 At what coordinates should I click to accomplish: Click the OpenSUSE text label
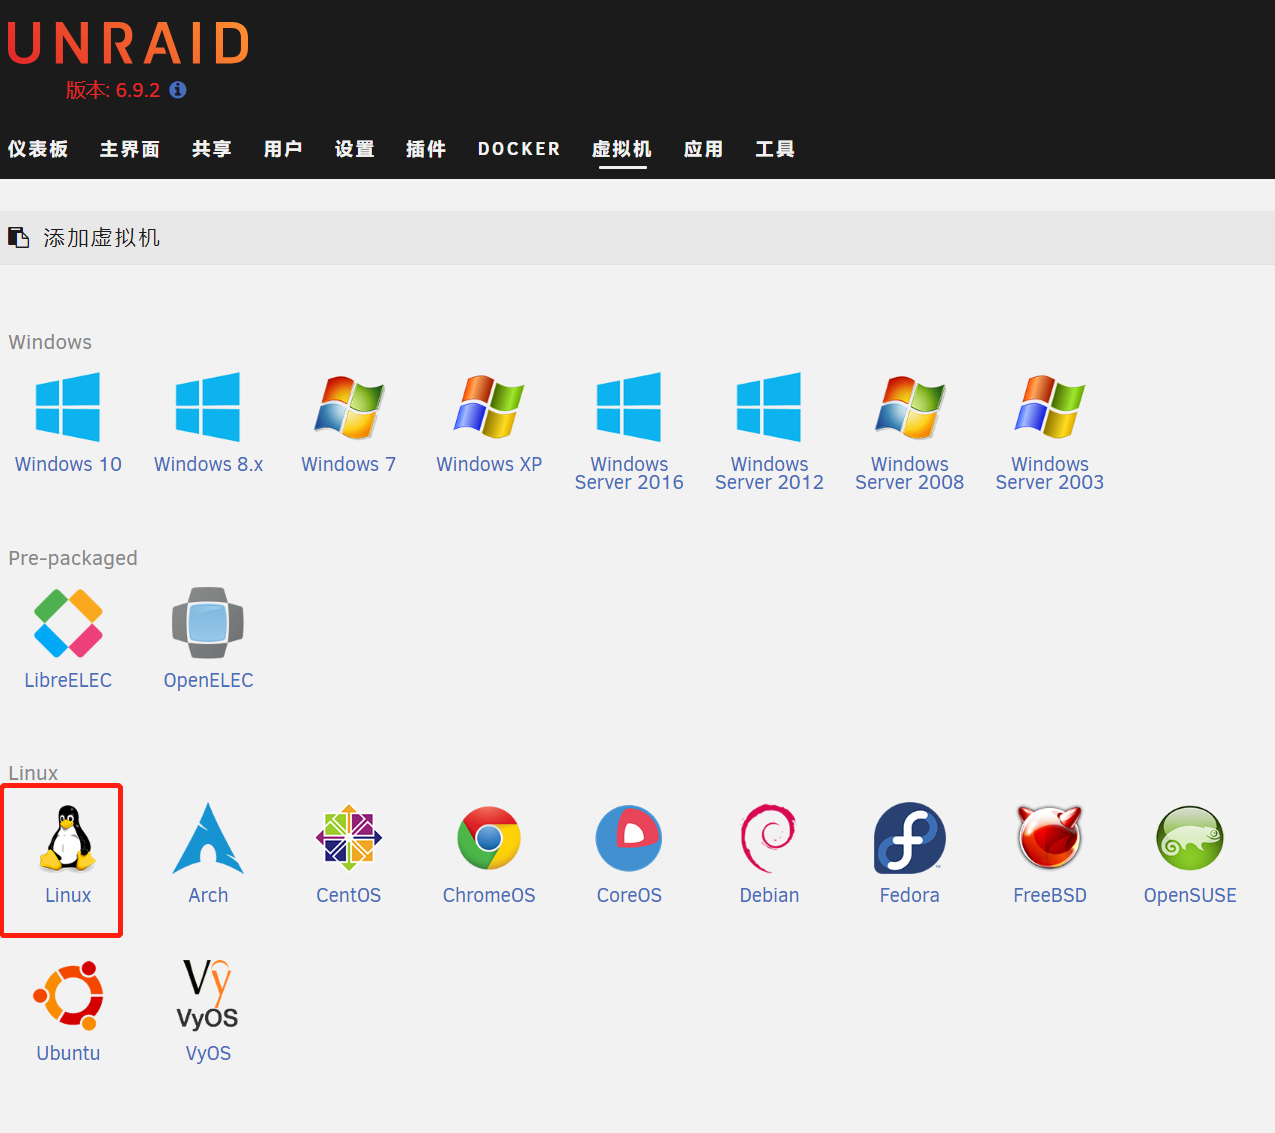coord(1190,895)
